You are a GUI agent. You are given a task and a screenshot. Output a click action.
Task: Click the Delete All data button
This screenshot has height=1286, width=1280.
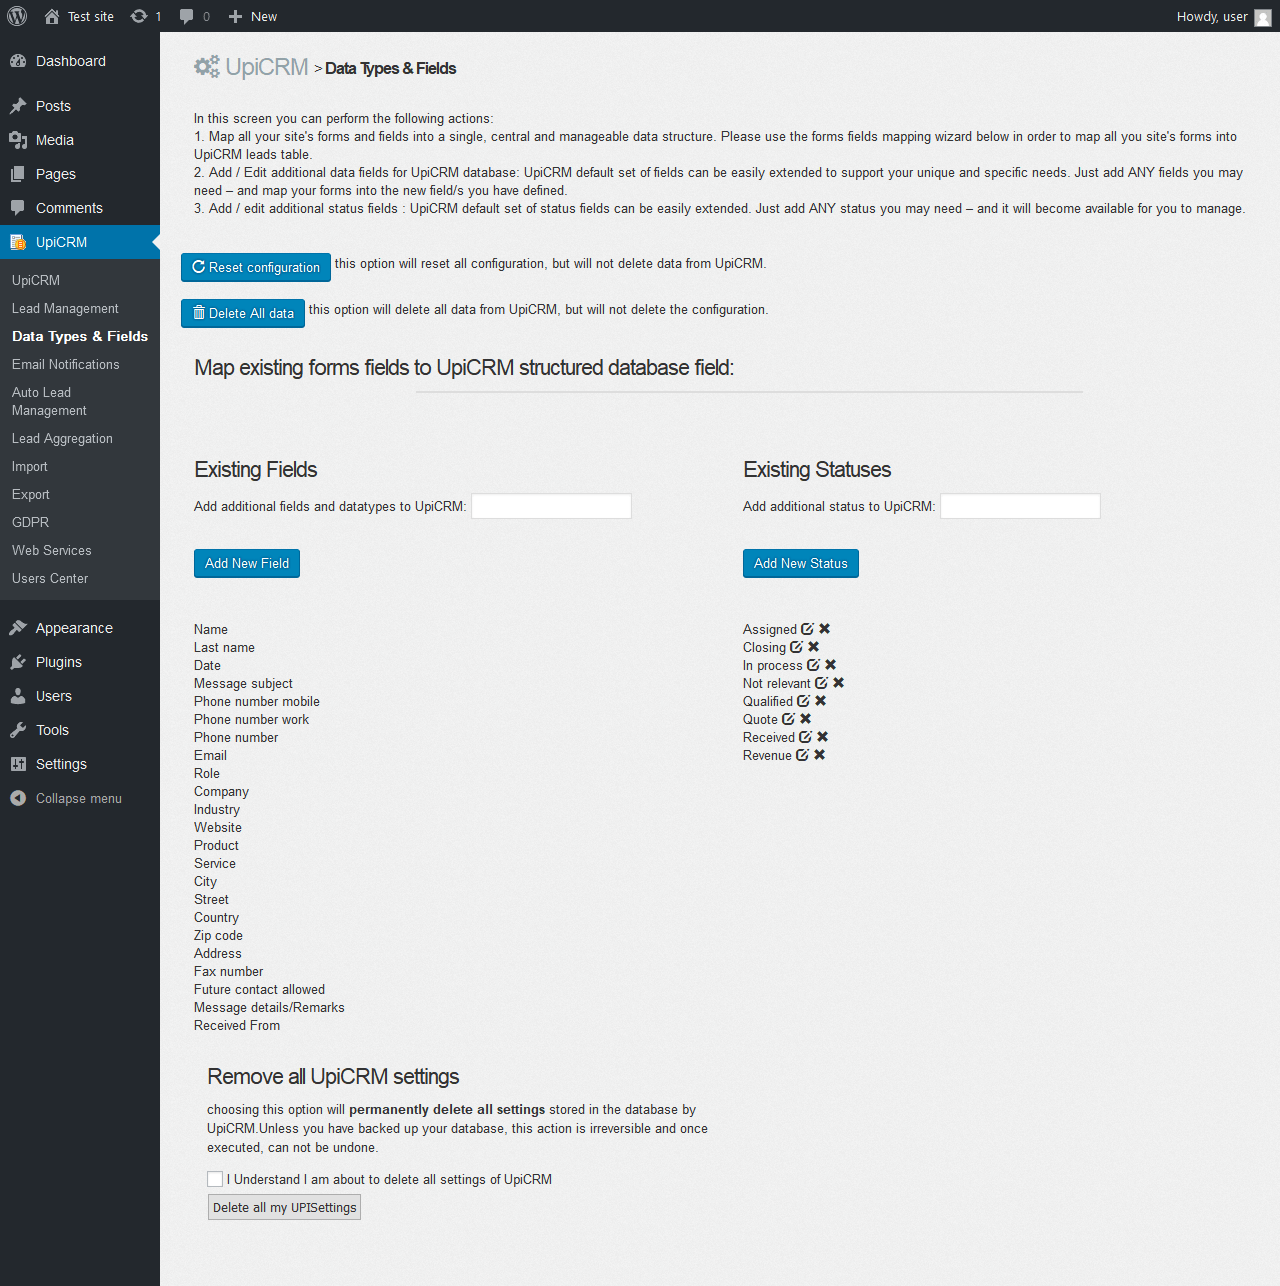pos(243,313)
